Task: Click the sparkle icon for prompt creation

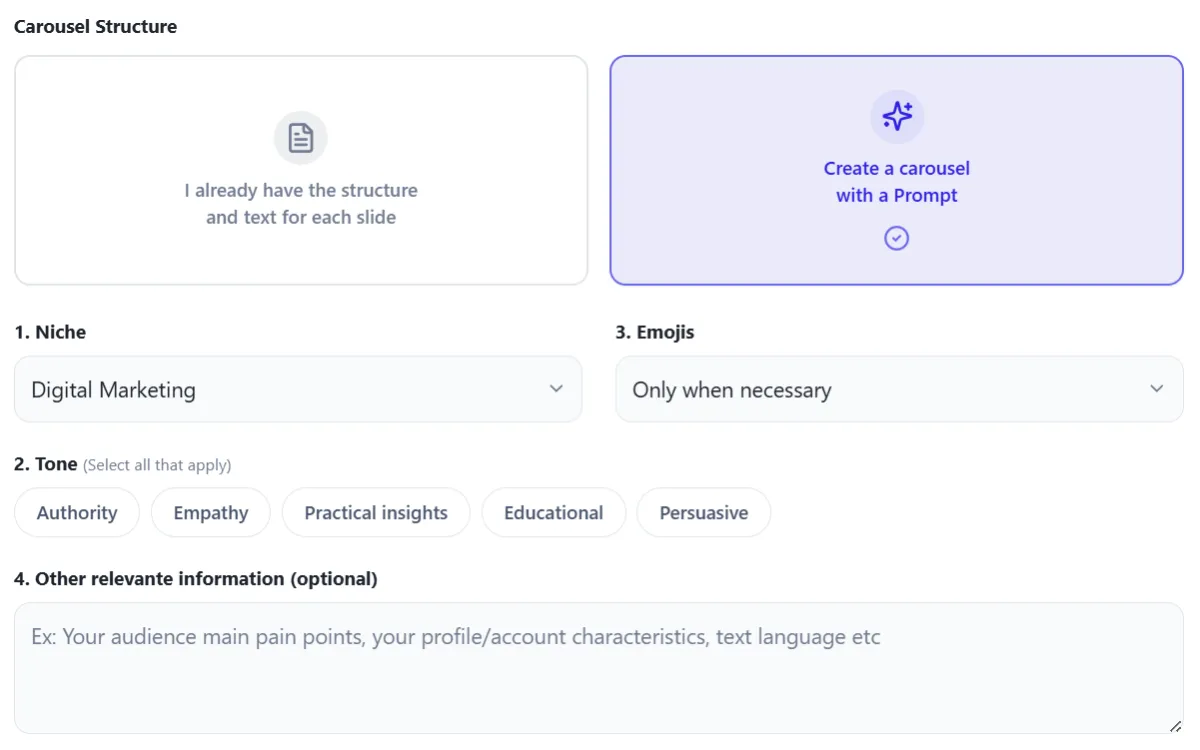Action: [897, 117]
